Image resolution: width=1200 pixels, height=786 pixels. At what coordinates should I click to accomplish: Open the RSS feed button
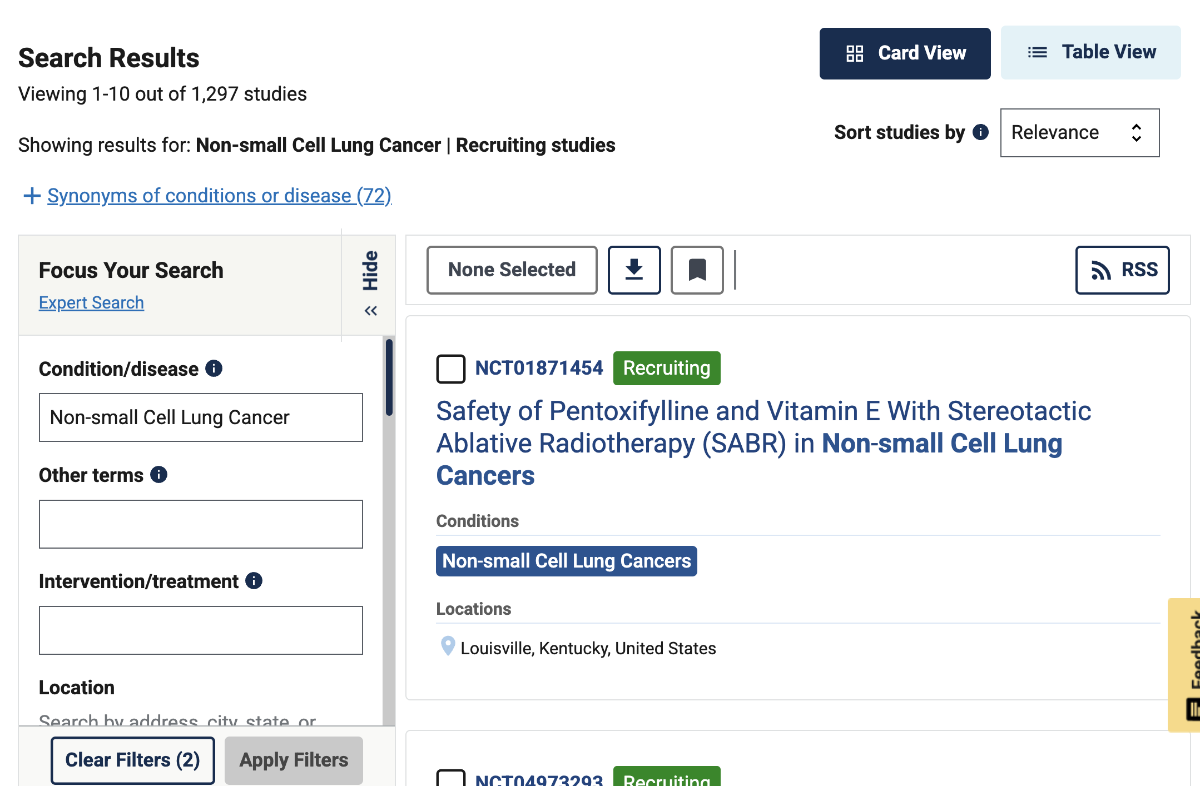[x=1122, y=270]
